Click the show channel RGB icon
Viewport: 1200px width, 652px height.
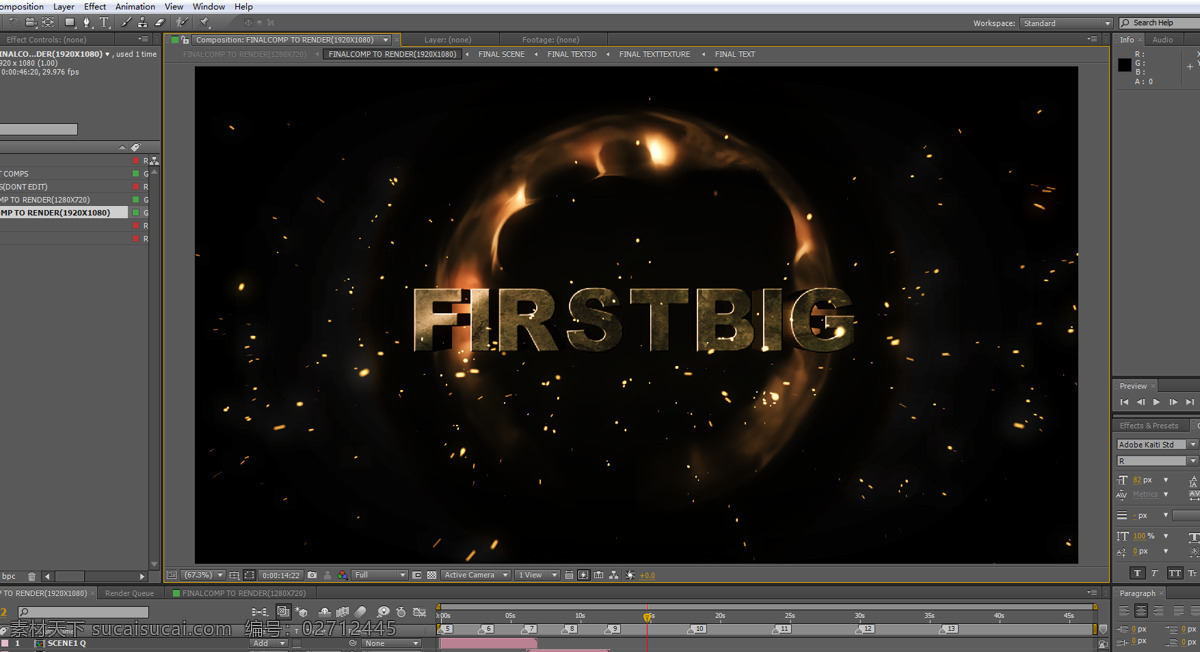[342, 575]
